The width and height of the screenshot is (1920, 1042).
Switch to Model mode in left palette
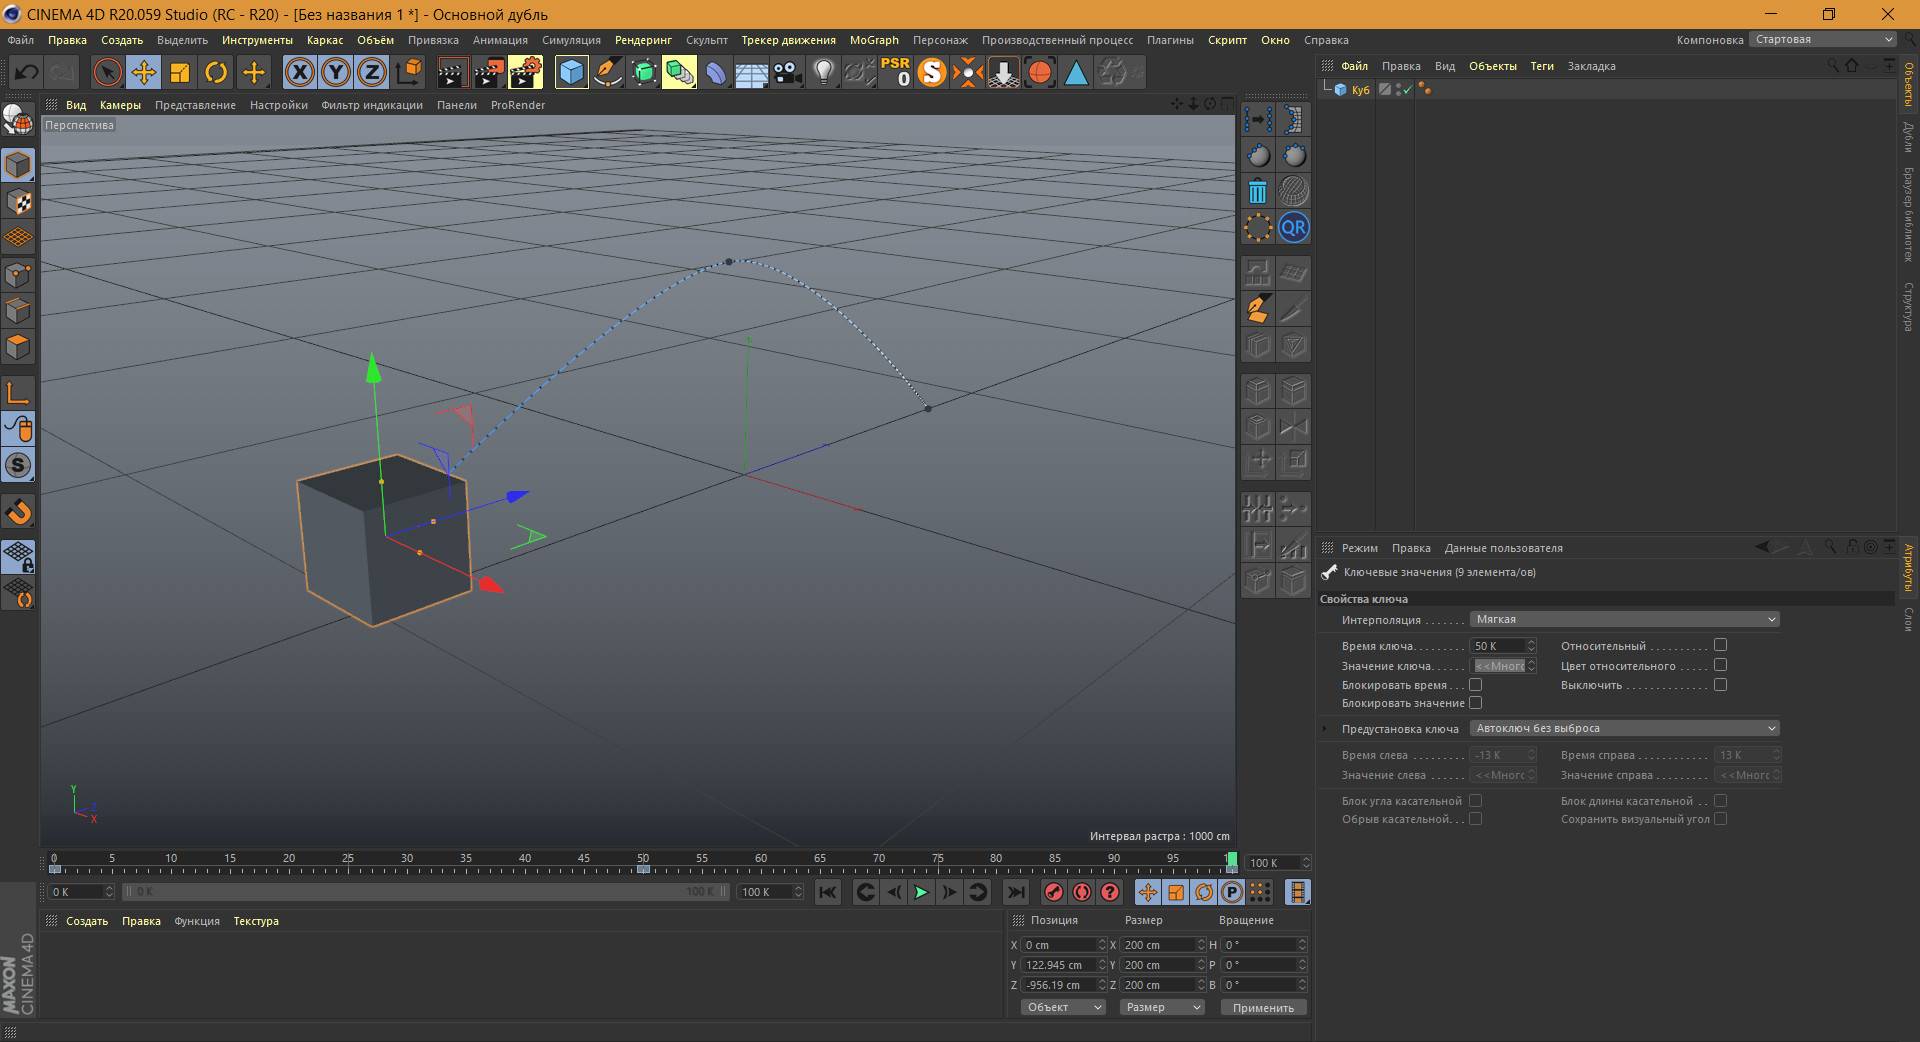coord(18,165)
